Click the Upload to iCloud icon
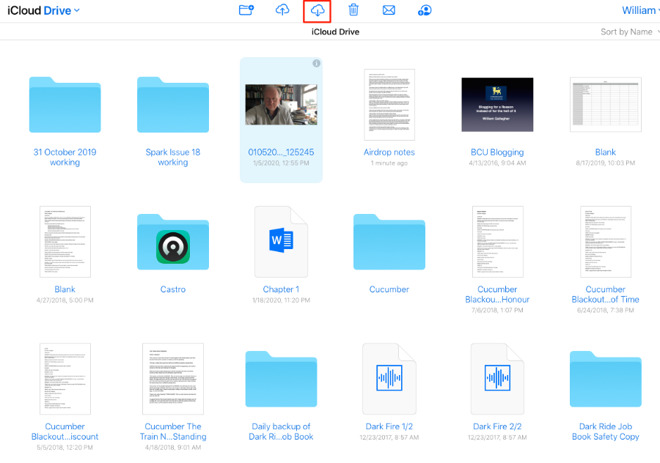 pos(283,10)
